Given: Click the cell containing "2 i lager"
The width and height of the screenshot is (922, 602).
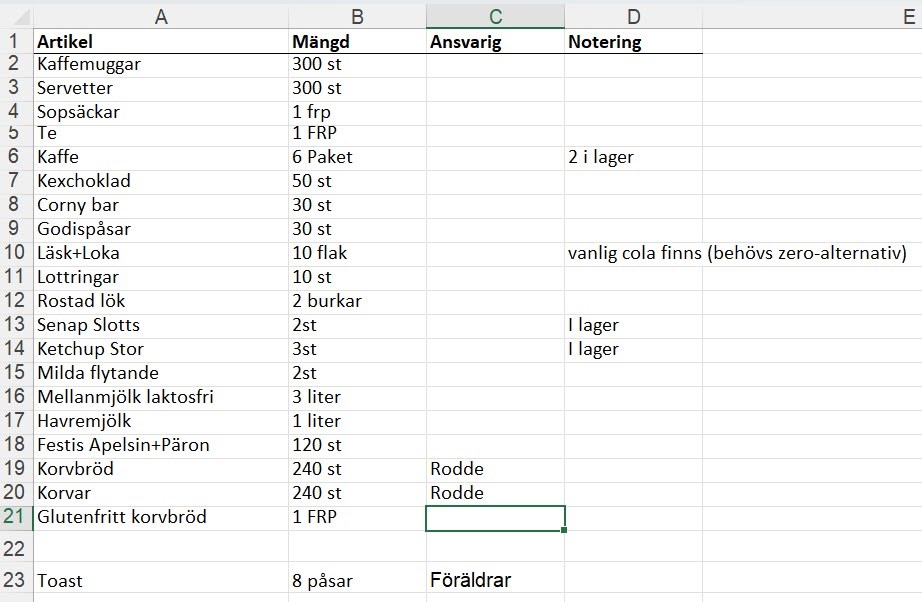Looking at the screenshot, I should pos(633,157).
